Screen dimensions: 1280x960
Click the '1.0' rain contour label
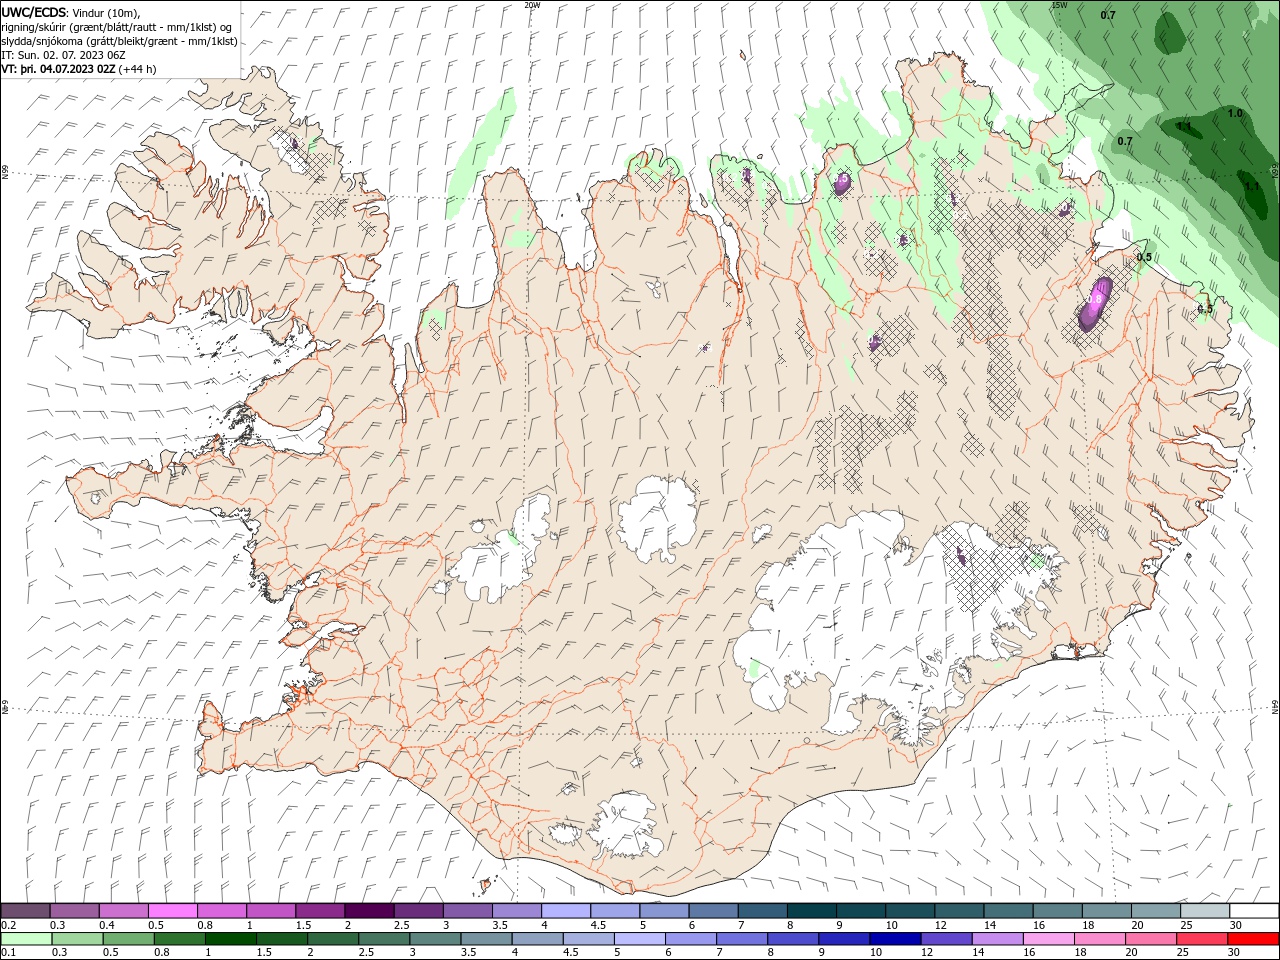pyautogui.click(x=1235, y=113)
